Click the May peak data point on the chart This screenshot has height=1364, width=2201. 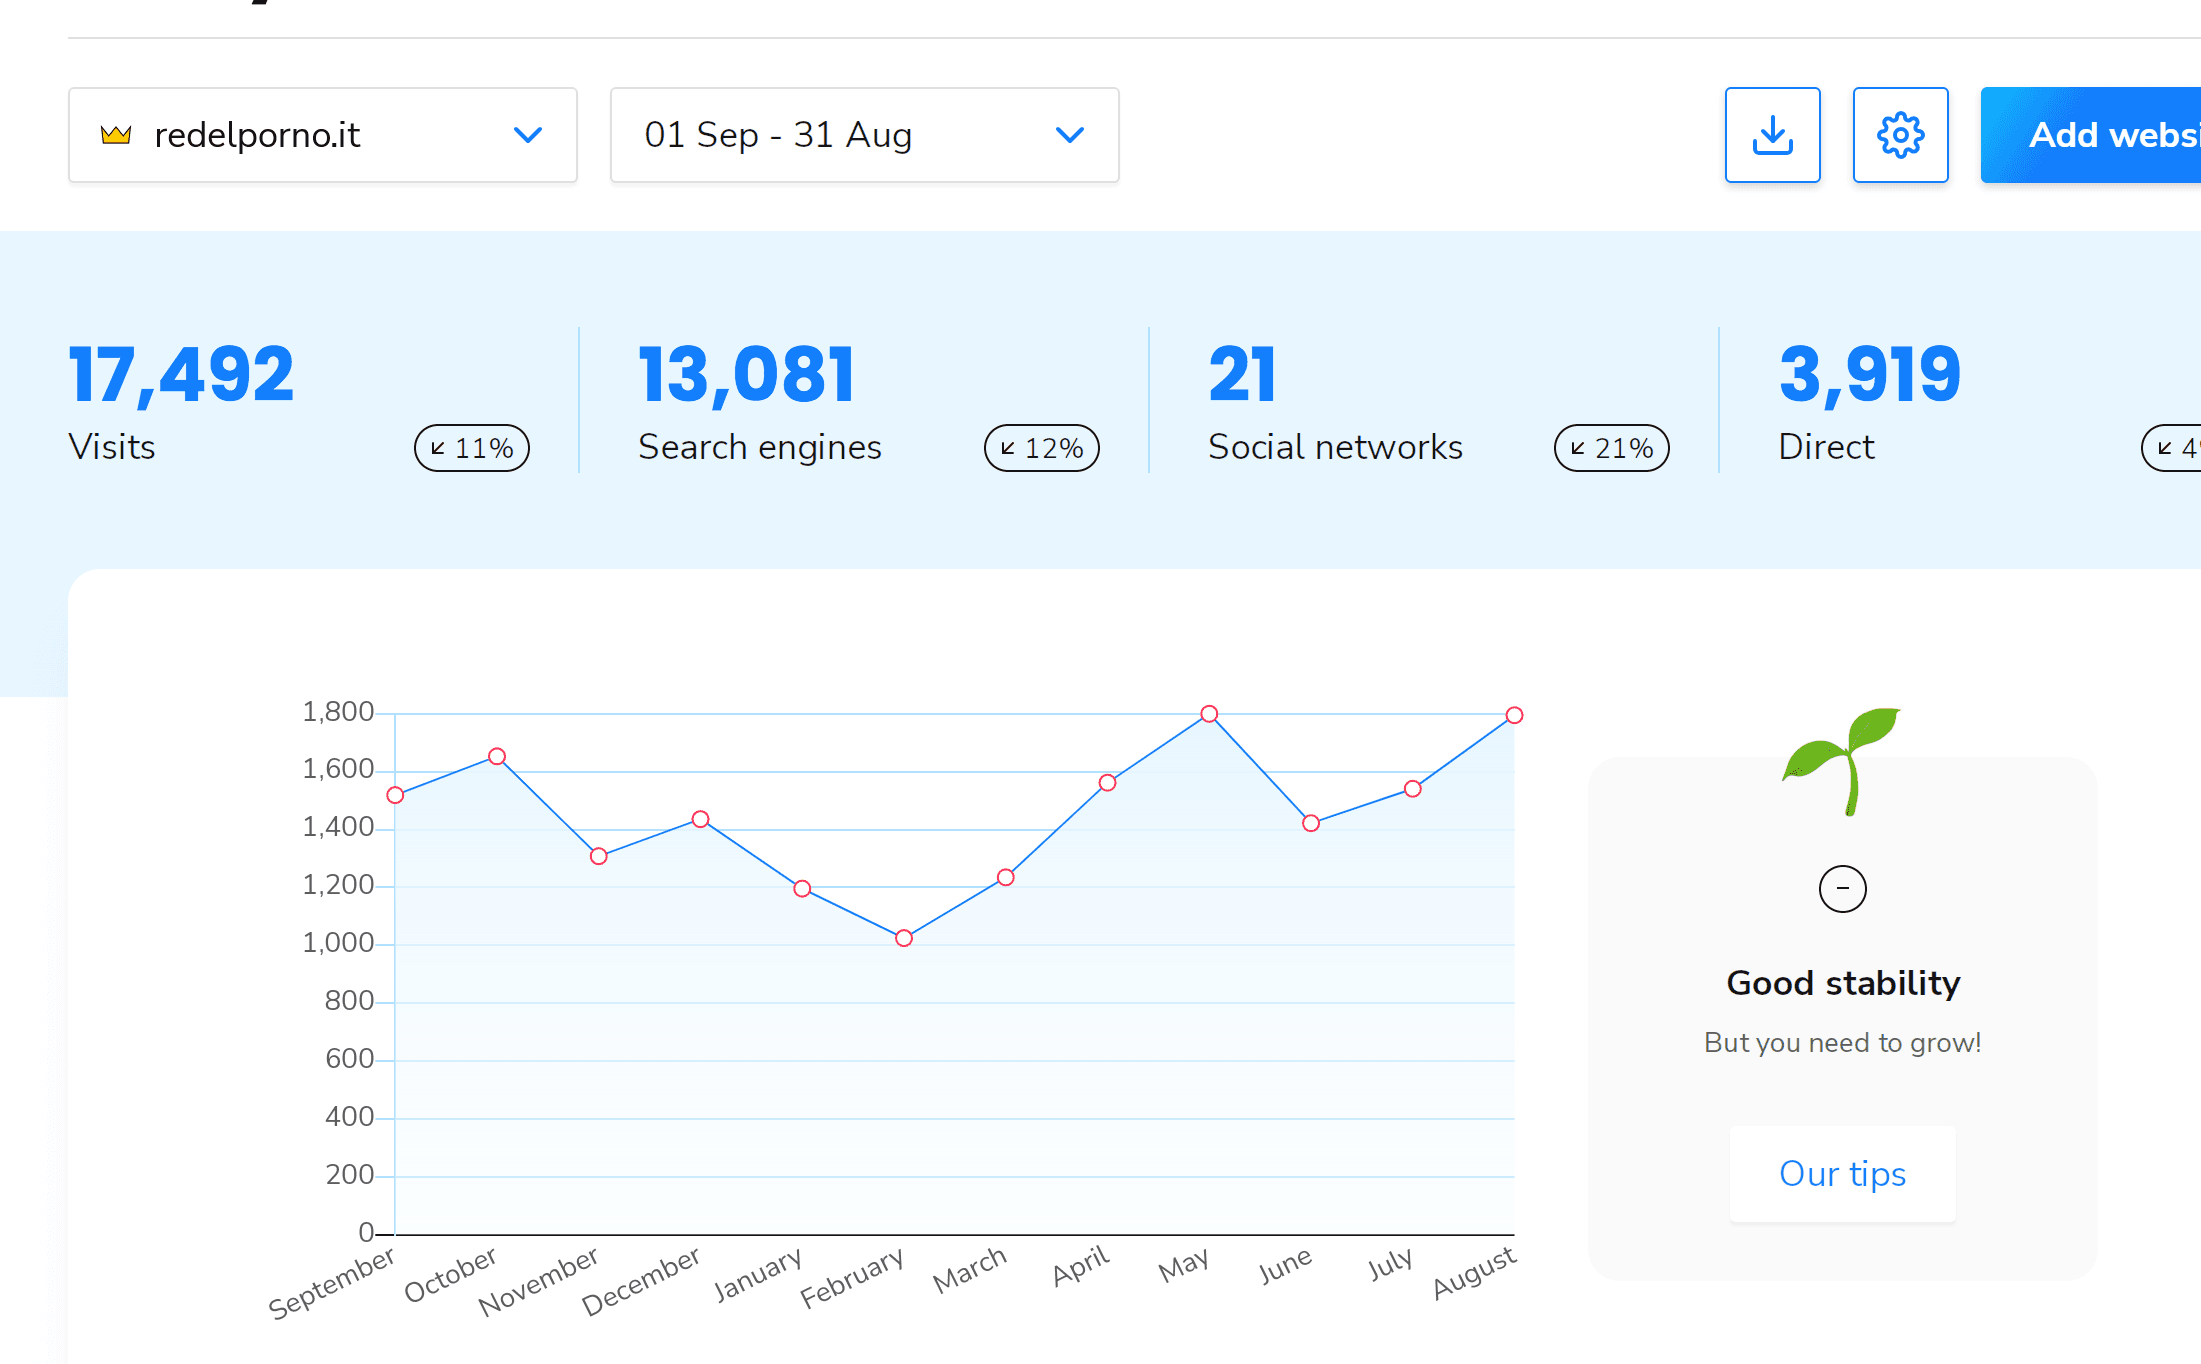click(1209, 714)
